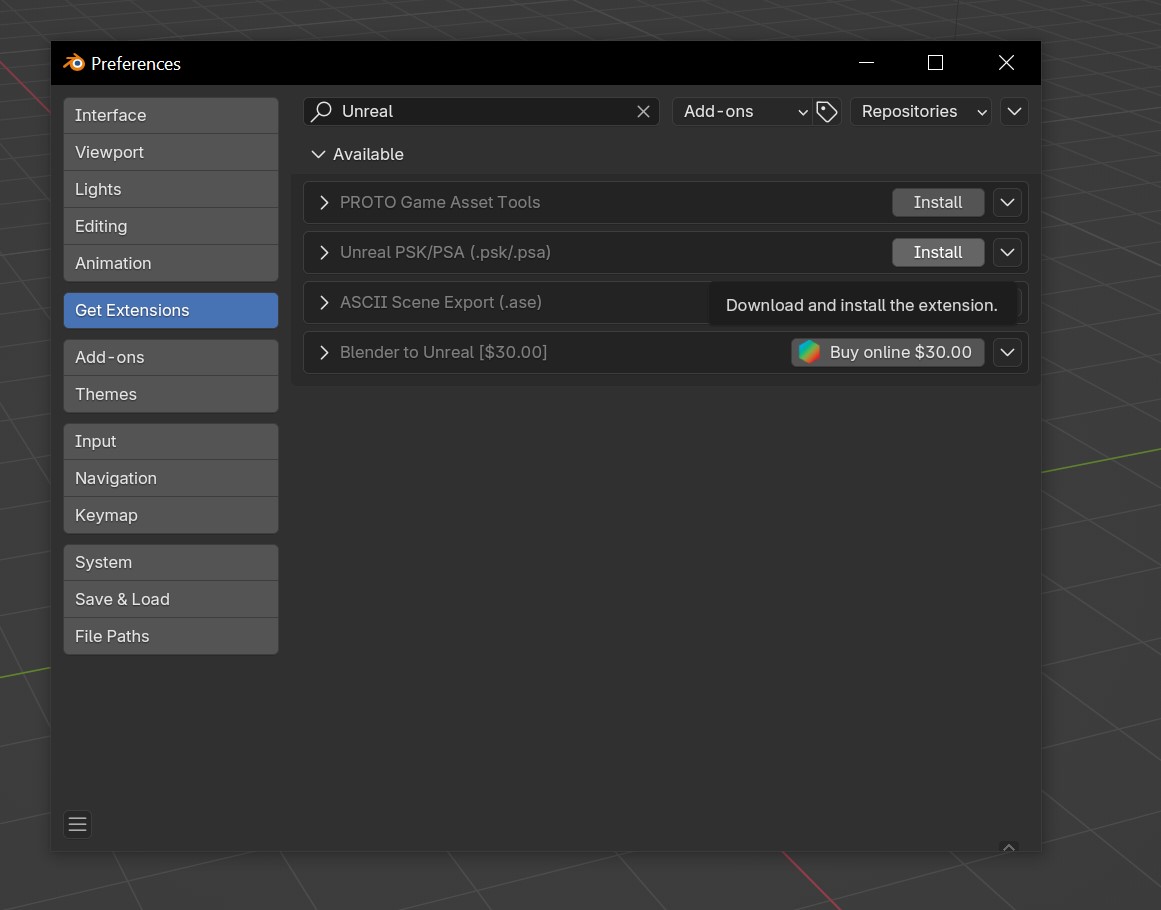Screen dimensions: 1161x910
Task: Expand Unreal PSK/PSA details
Action: 324,252
